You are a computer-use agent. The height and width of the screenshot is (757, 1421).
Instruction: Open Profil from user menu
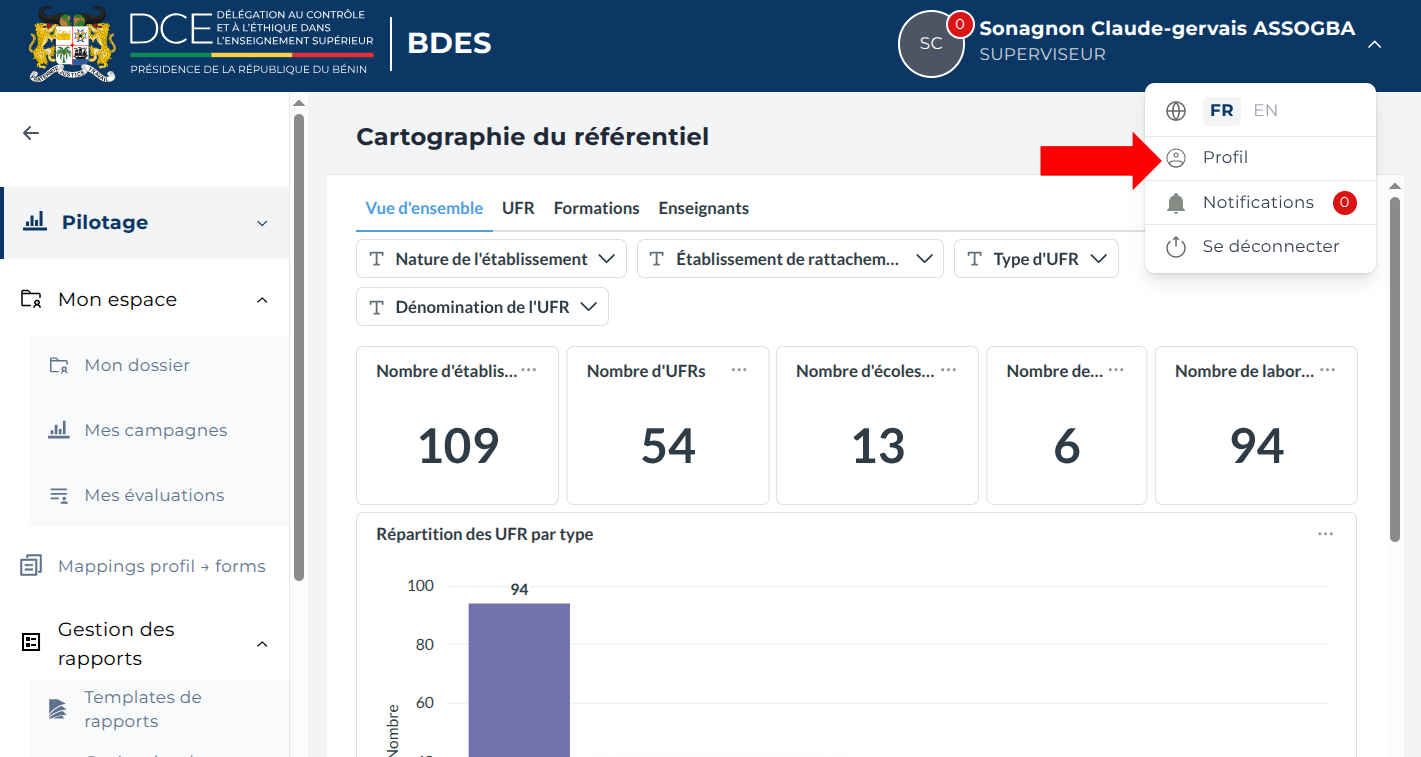pos(1260,158)
